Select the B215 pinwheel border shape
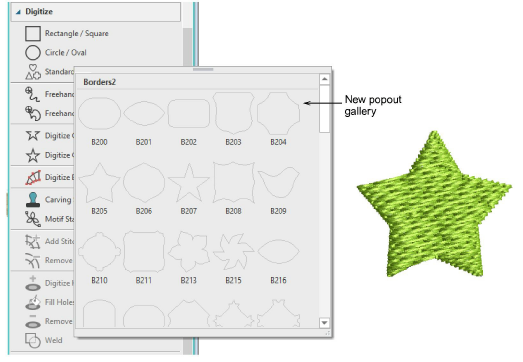 click(233, 252)
